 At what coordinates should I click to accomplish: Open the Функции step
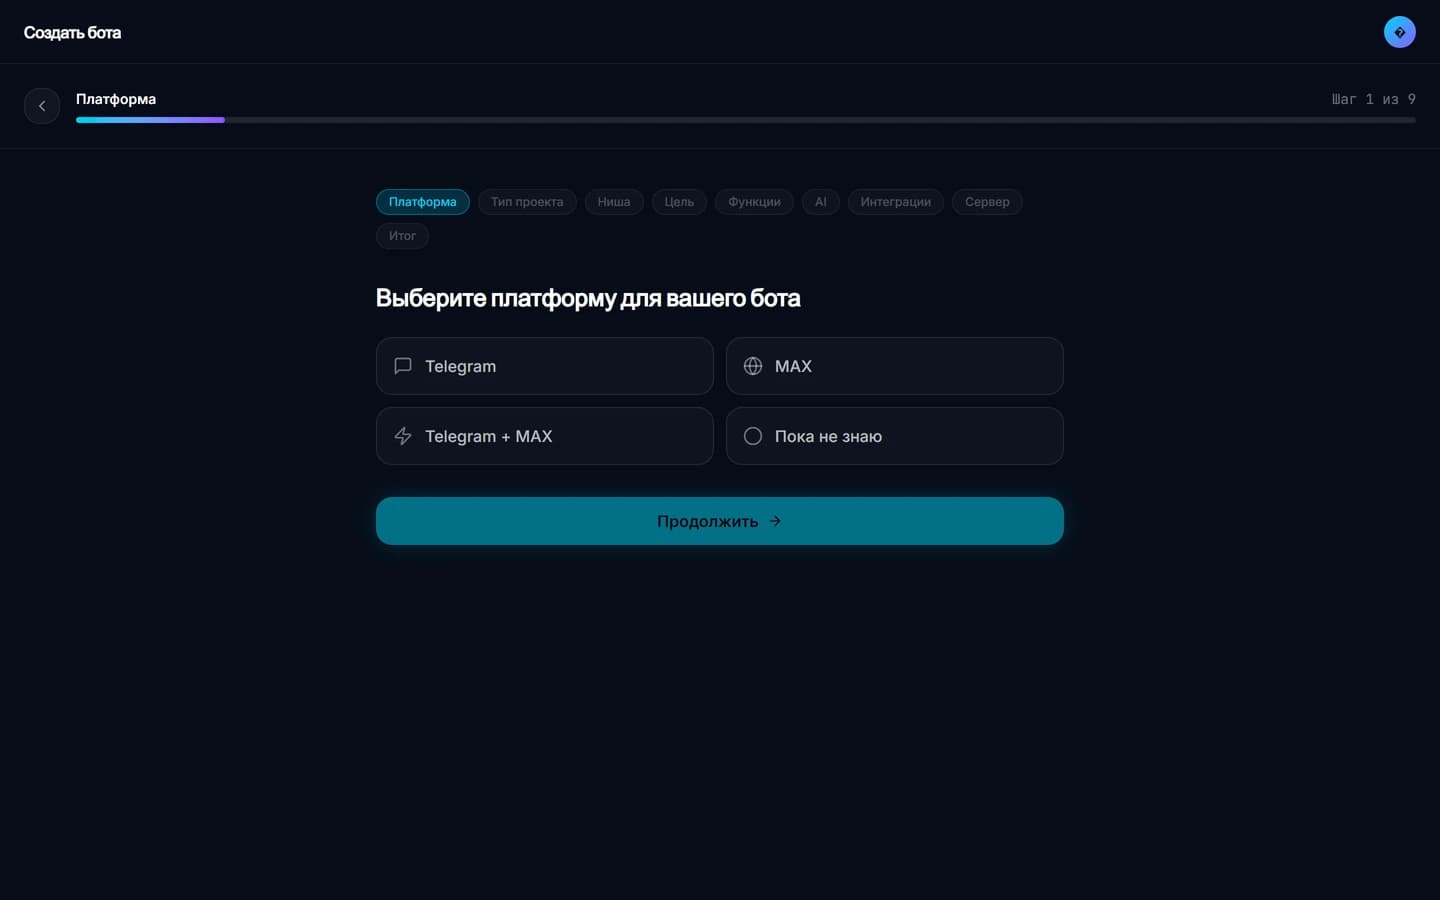click(754, 202)
